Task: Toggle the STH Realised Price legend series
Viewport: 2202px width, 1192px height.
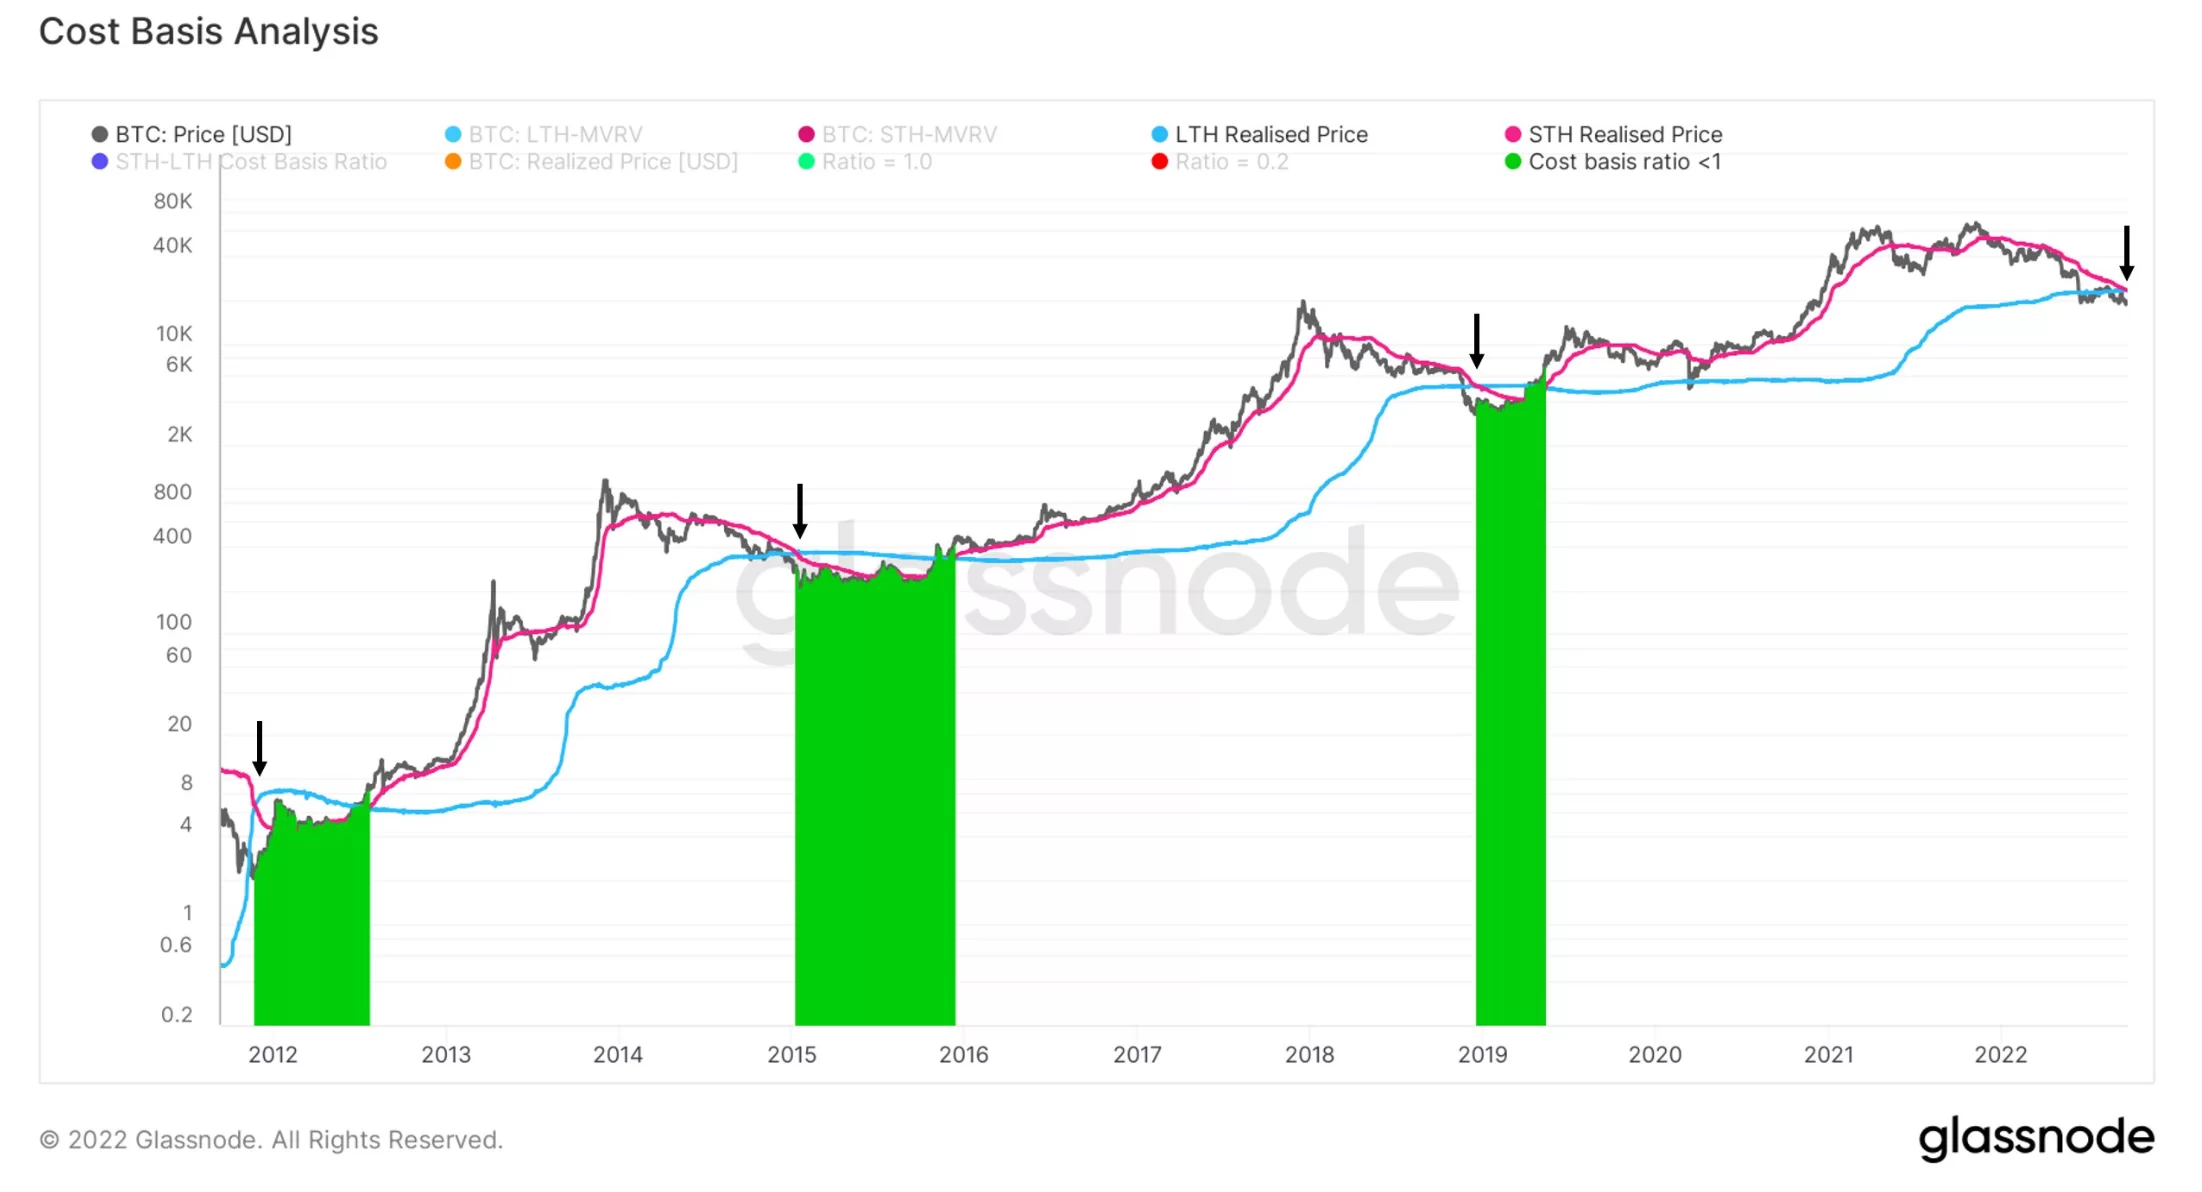Action: pos(1624,135)
